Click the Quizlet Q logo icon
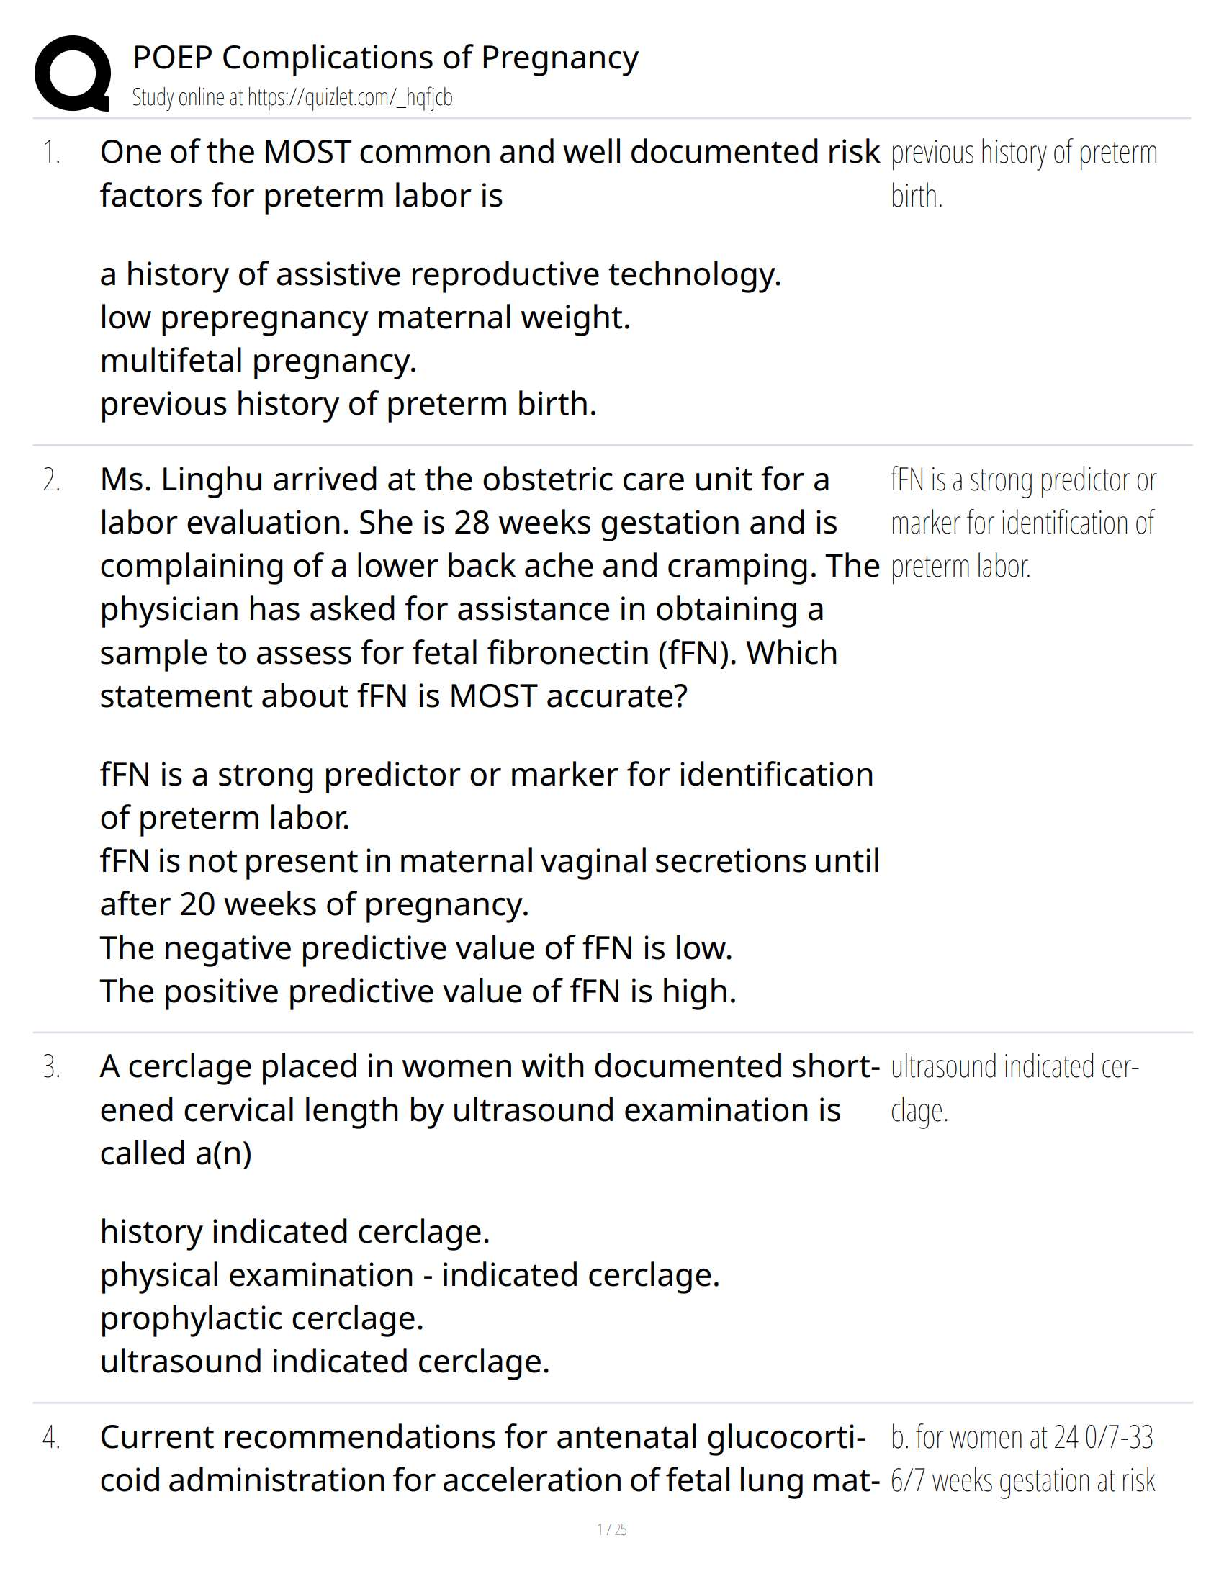The image size is (1224, 1584). click(72, 72)
